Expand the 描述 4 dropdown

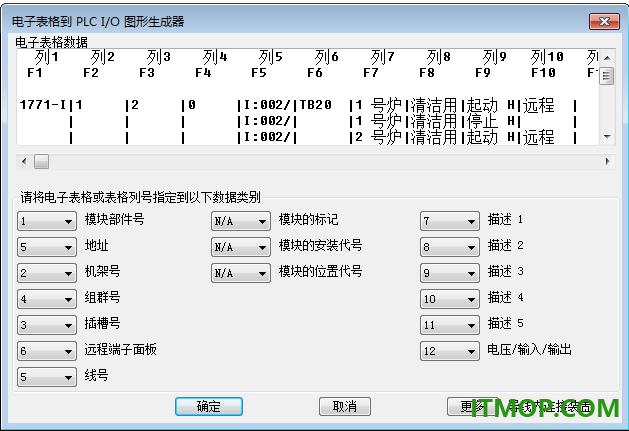coord(450,299)
